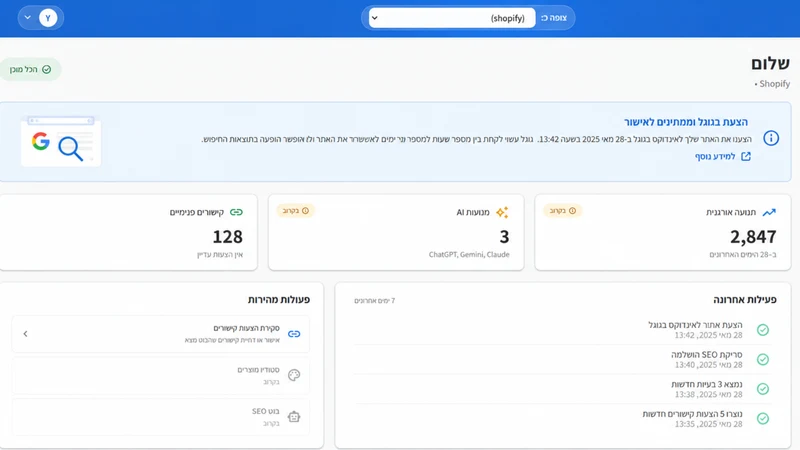Click the AI engines sparkle icon
800x450 pixels.
(x=502, y=212)
